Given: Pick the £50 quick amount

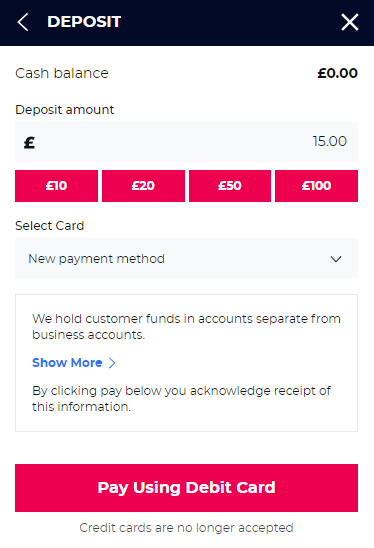Looking at the screenshot, I should coord(230,186).
